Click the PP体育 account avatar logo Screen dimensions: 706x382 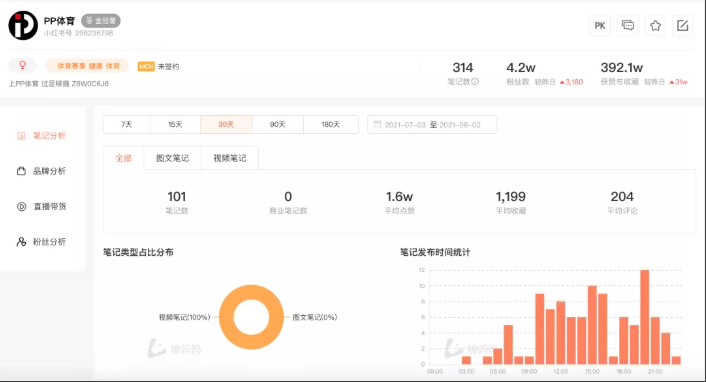tap(23, 25)
